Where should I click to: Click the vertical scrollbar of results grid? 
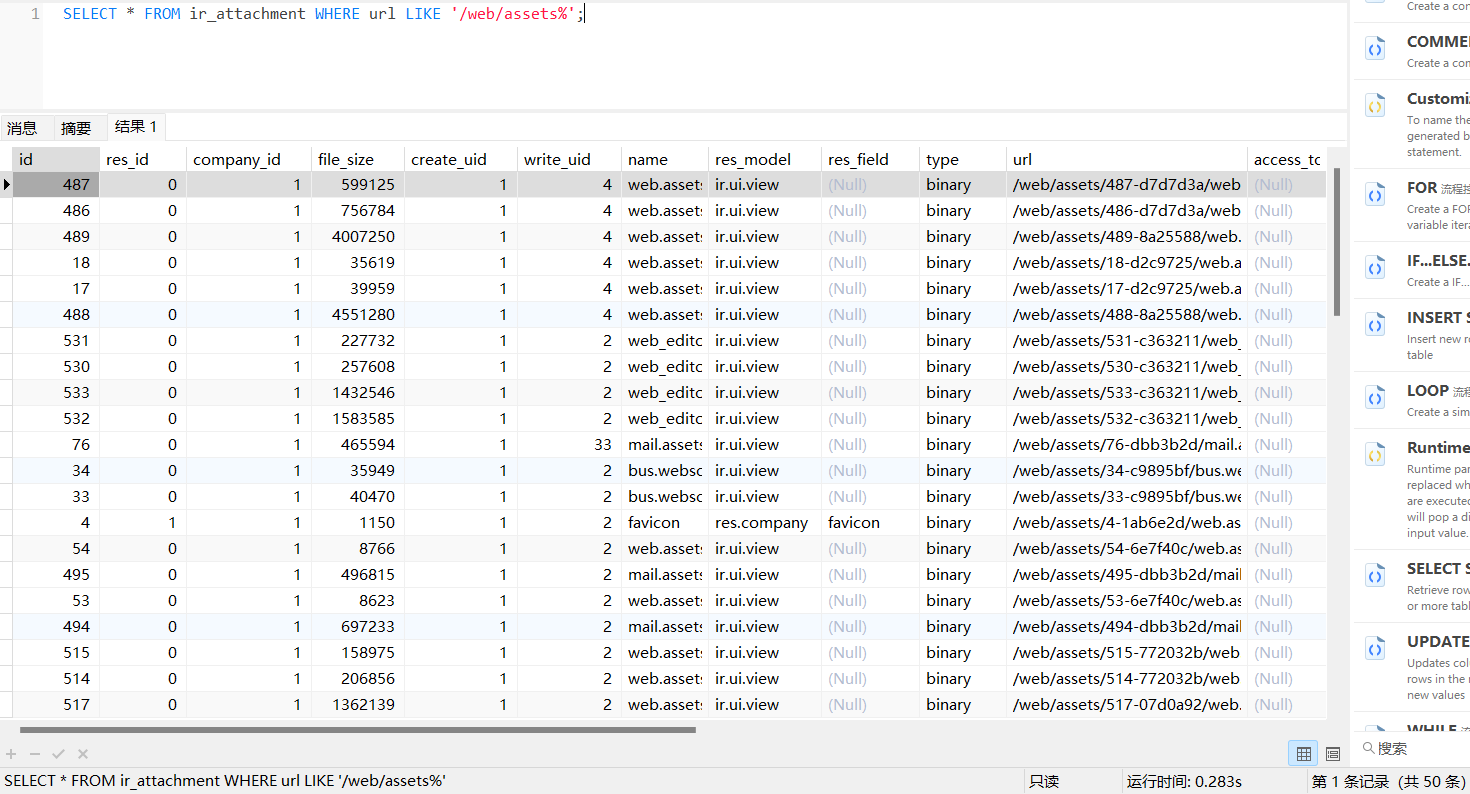tap(1337, 242)
